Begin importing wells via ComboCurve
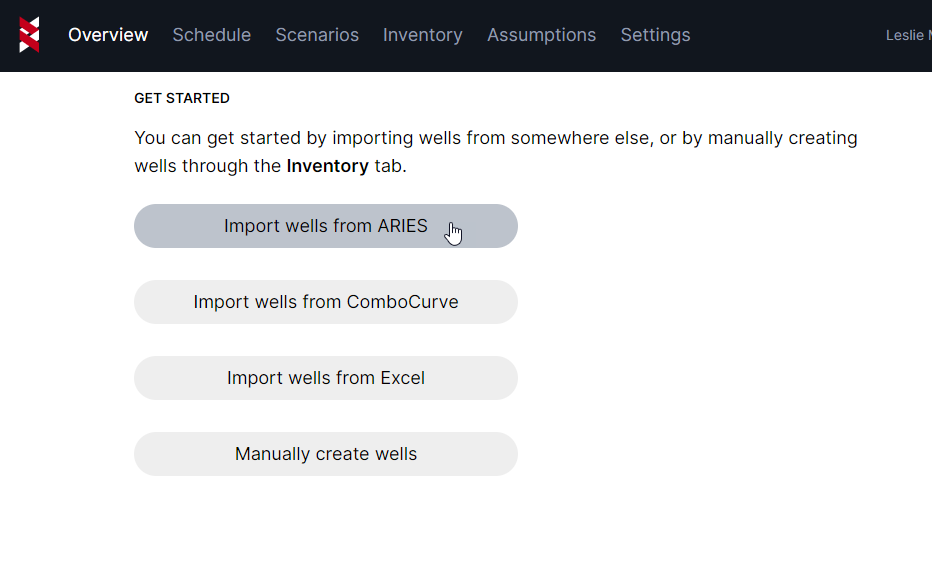Image resolution: width=932 pixels, height=571 pixels. (326, 302)
